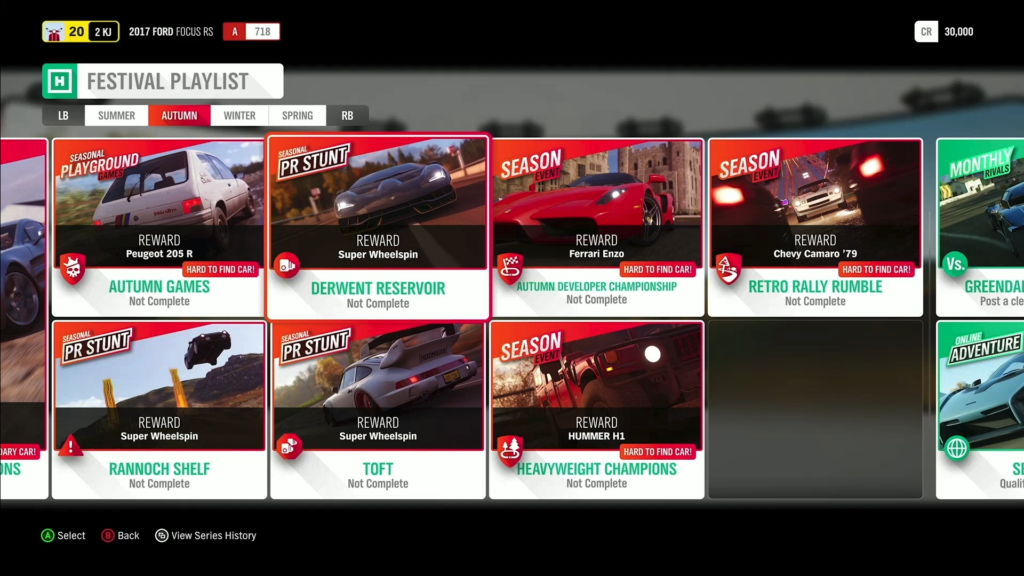
Task: Click Not Complete under Retro Rally Rumble
Action: tap(815, 301)
